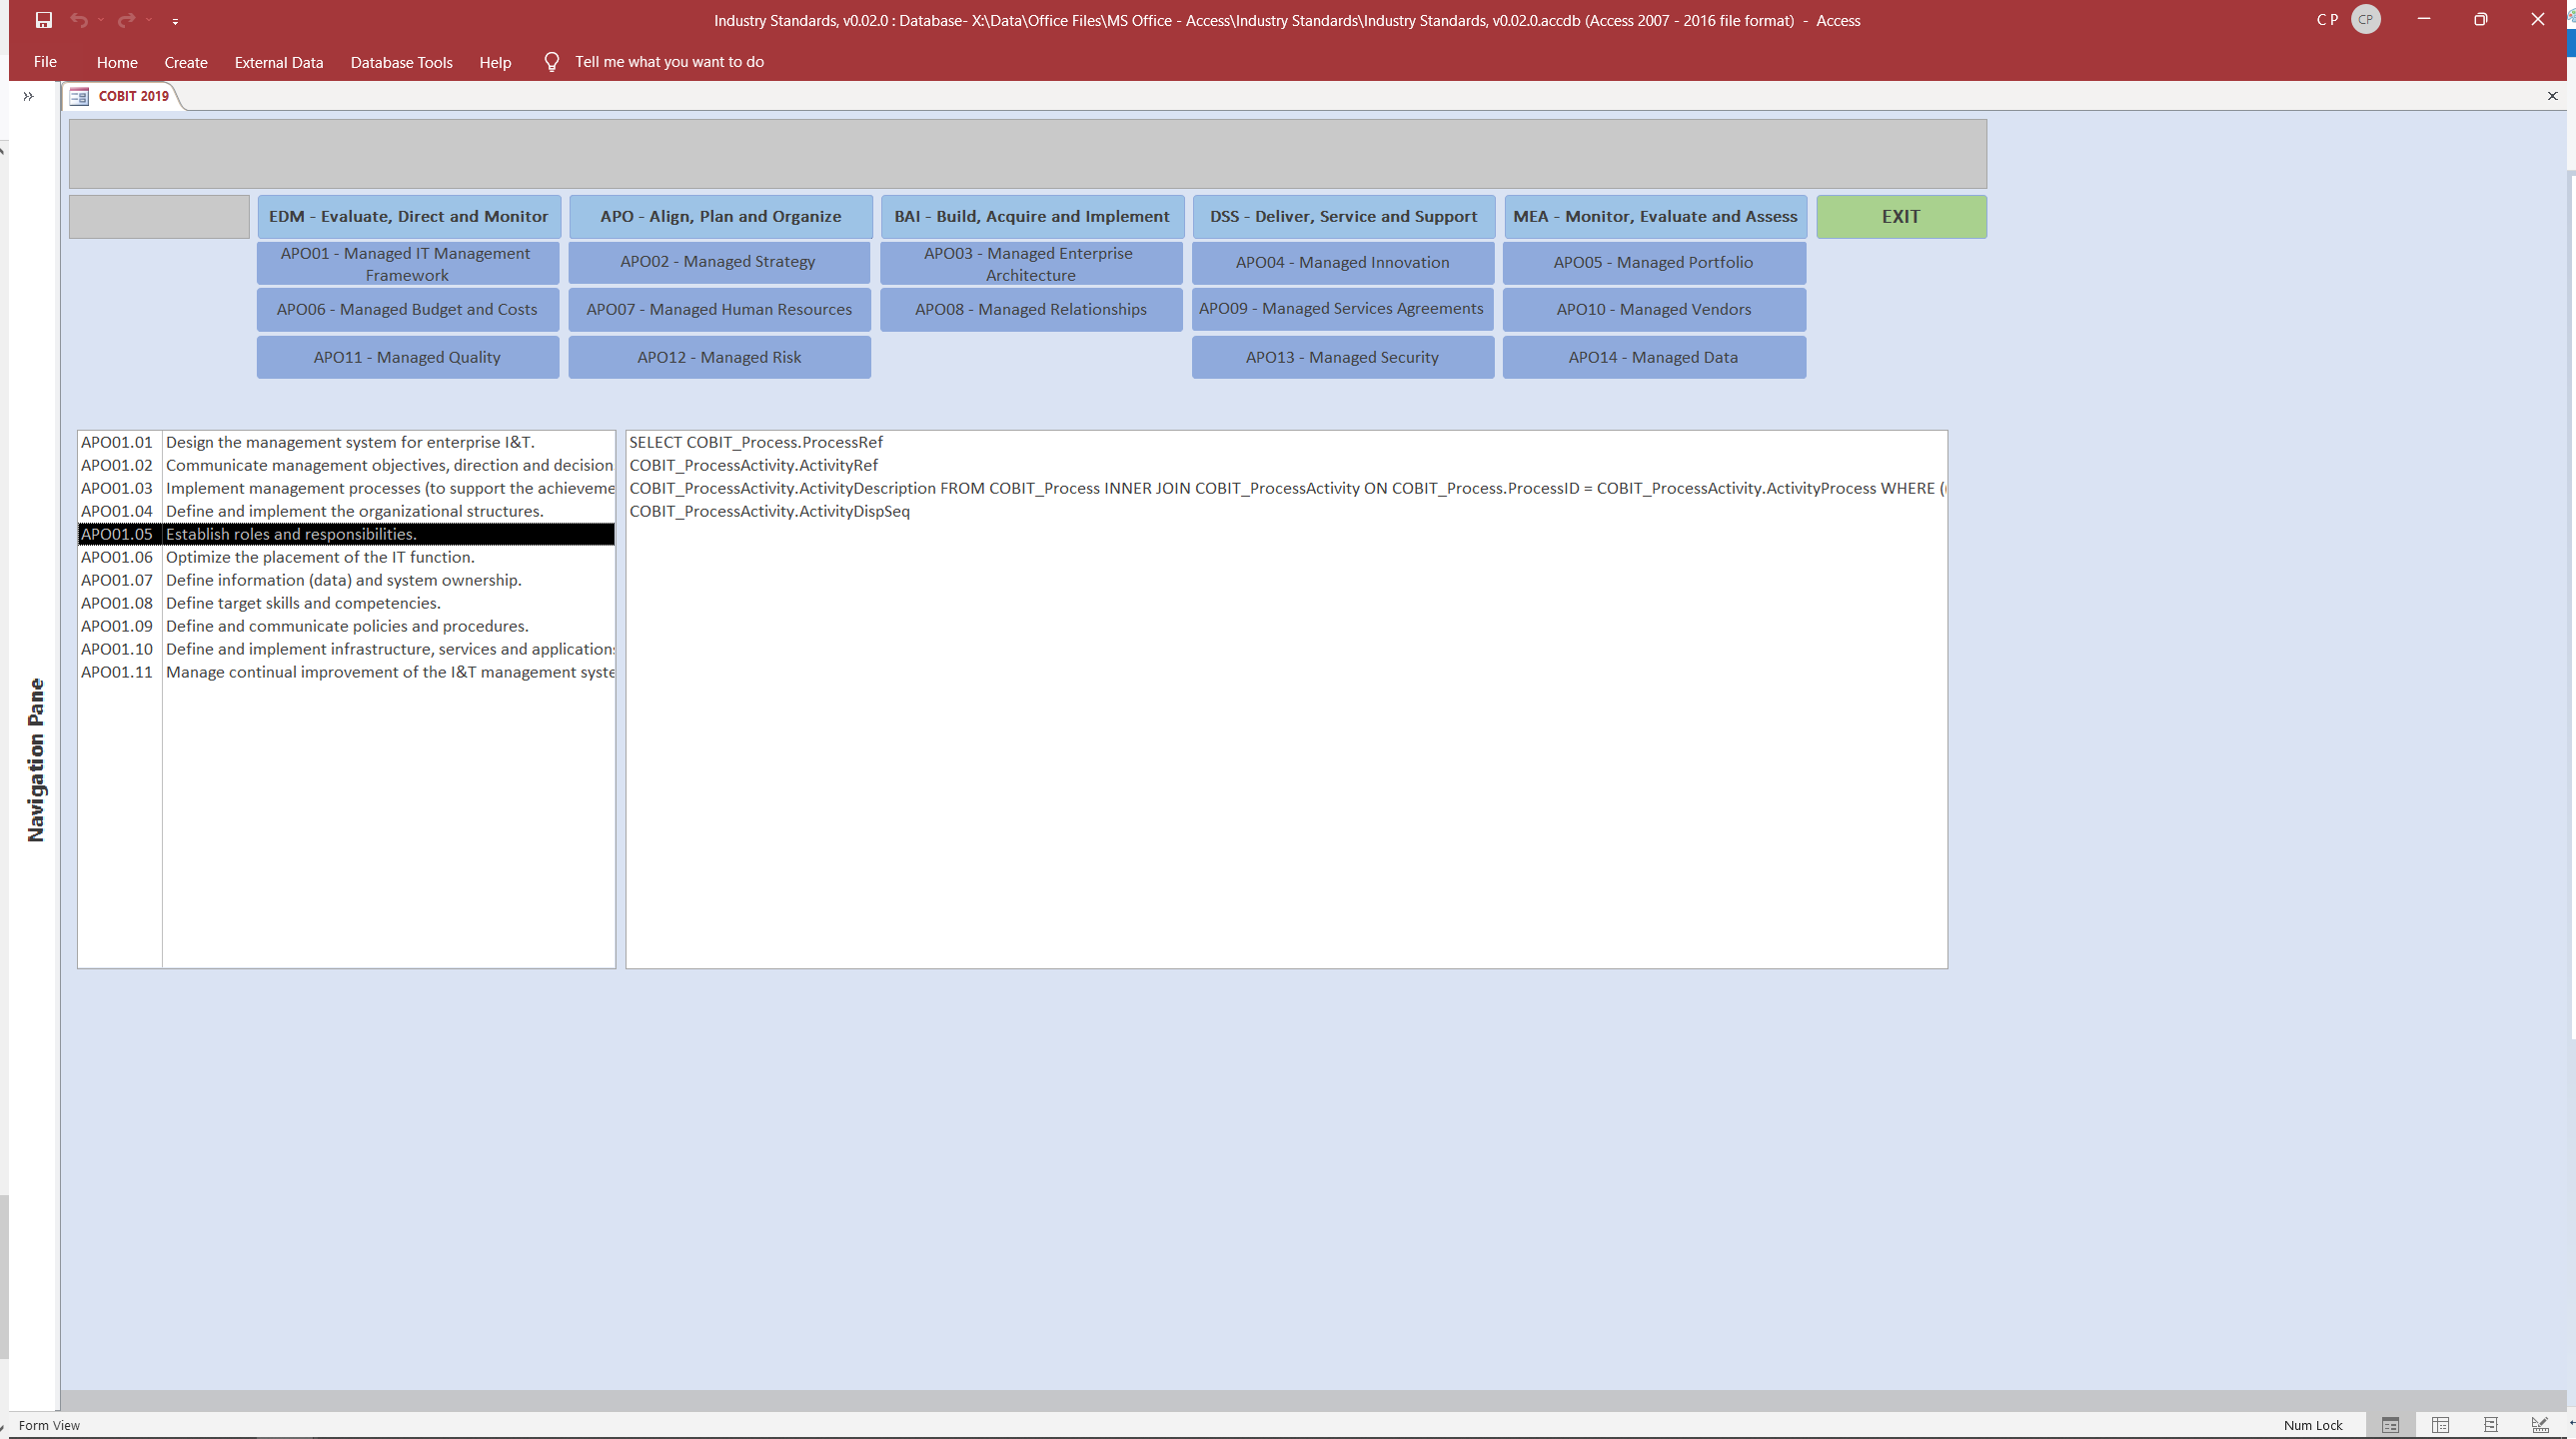Screen dimensions: 2576x1439
Task: Expand the Navigation Pane with double chevron
Action: pos(28,96)
